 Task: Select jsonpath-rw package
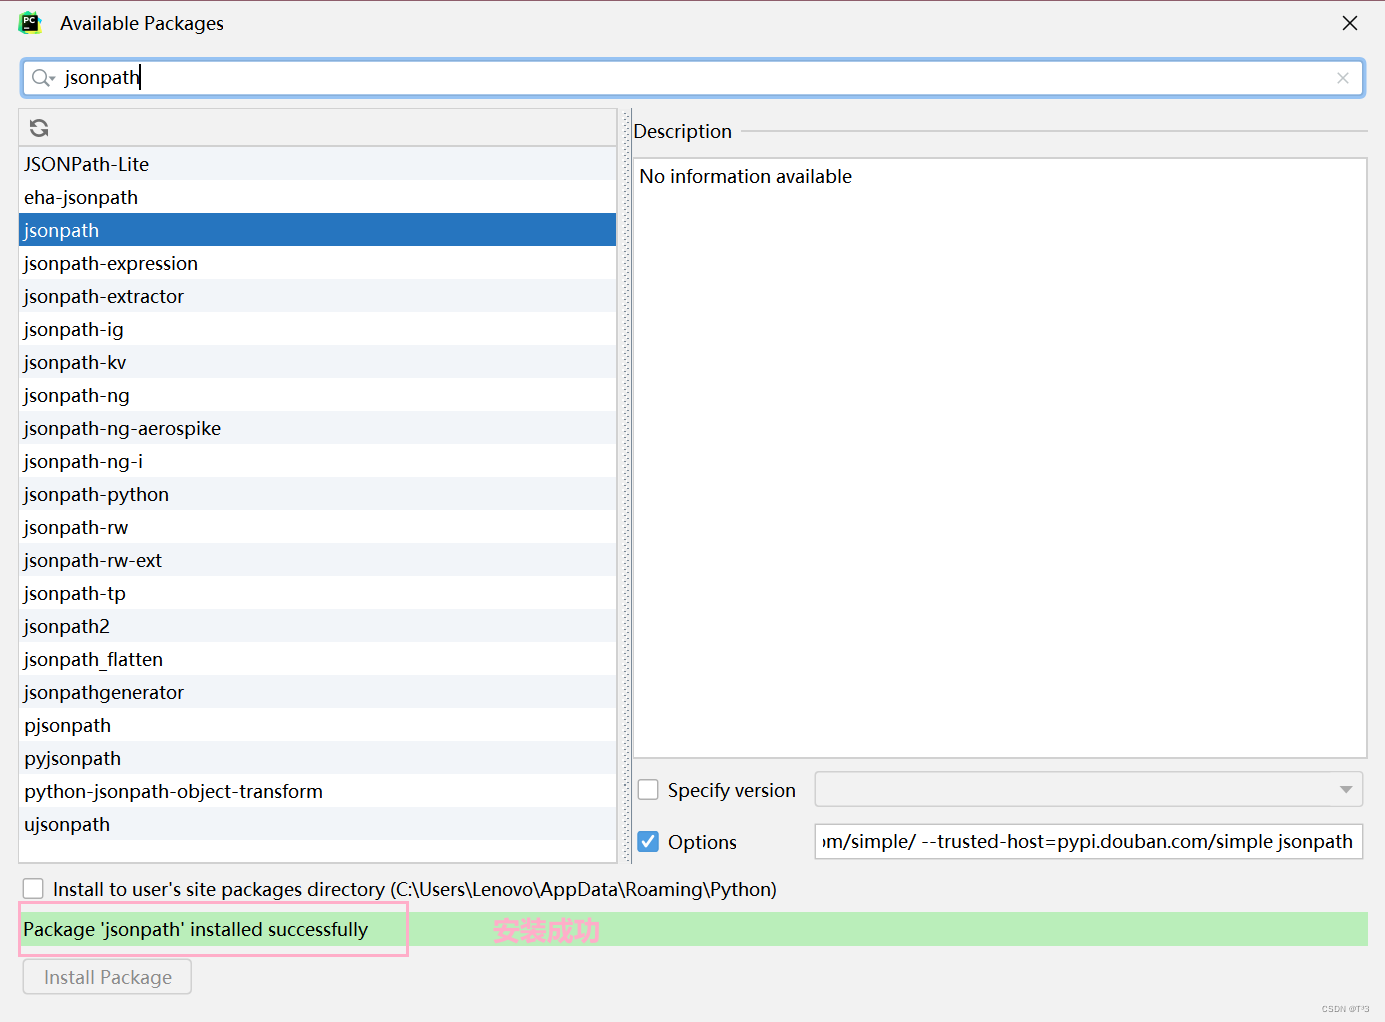[x=317, y=527]
